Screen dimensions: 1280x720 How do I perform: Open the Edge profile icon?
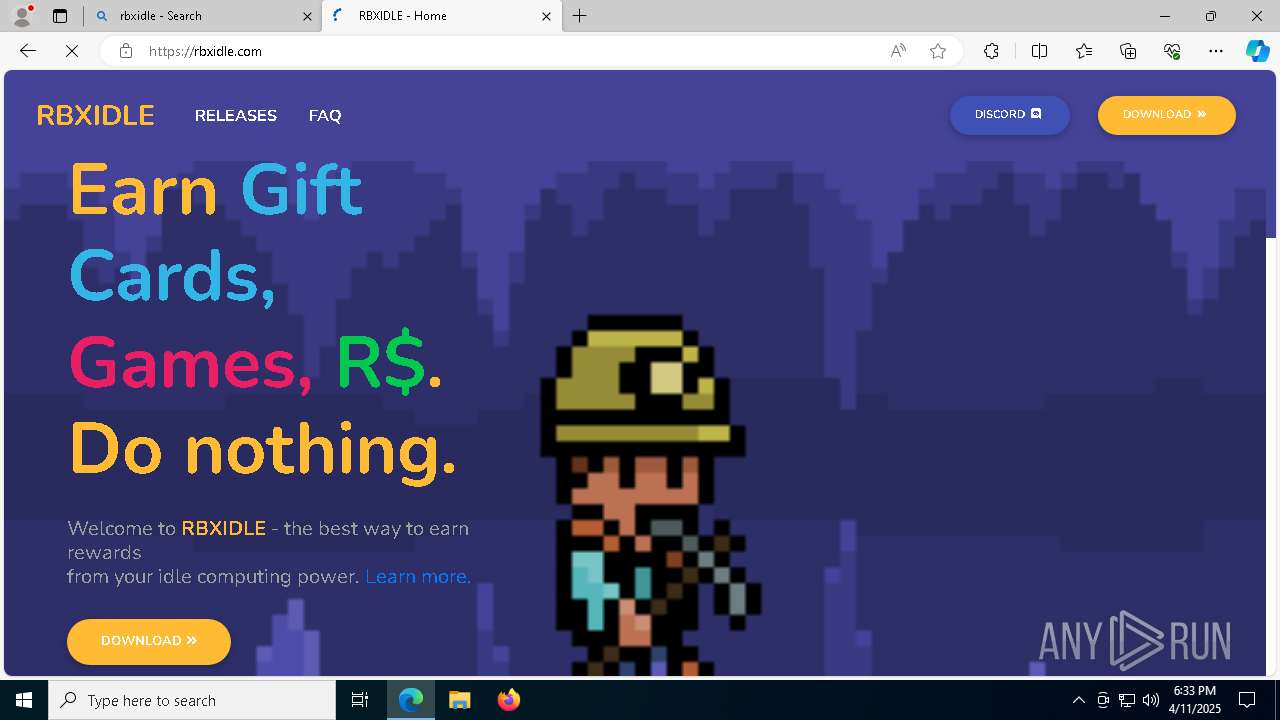[22, 16]
